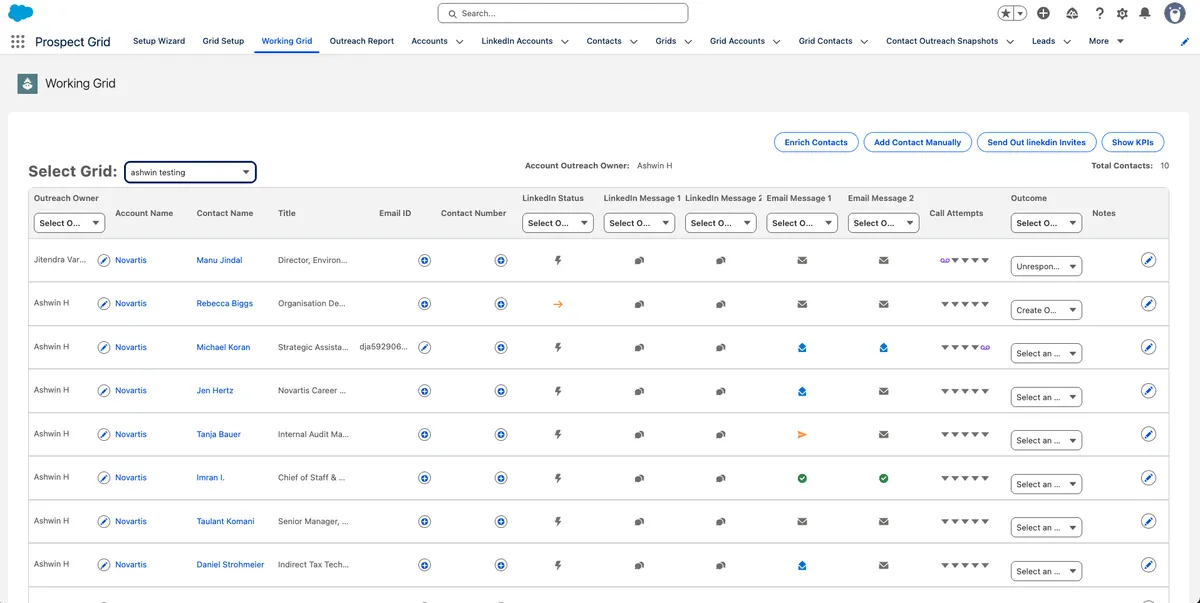Screen dimensions: 1200x603
Task: Open LinkedIn Message 2 for Tanja Bauer
Action: [720, 434]
